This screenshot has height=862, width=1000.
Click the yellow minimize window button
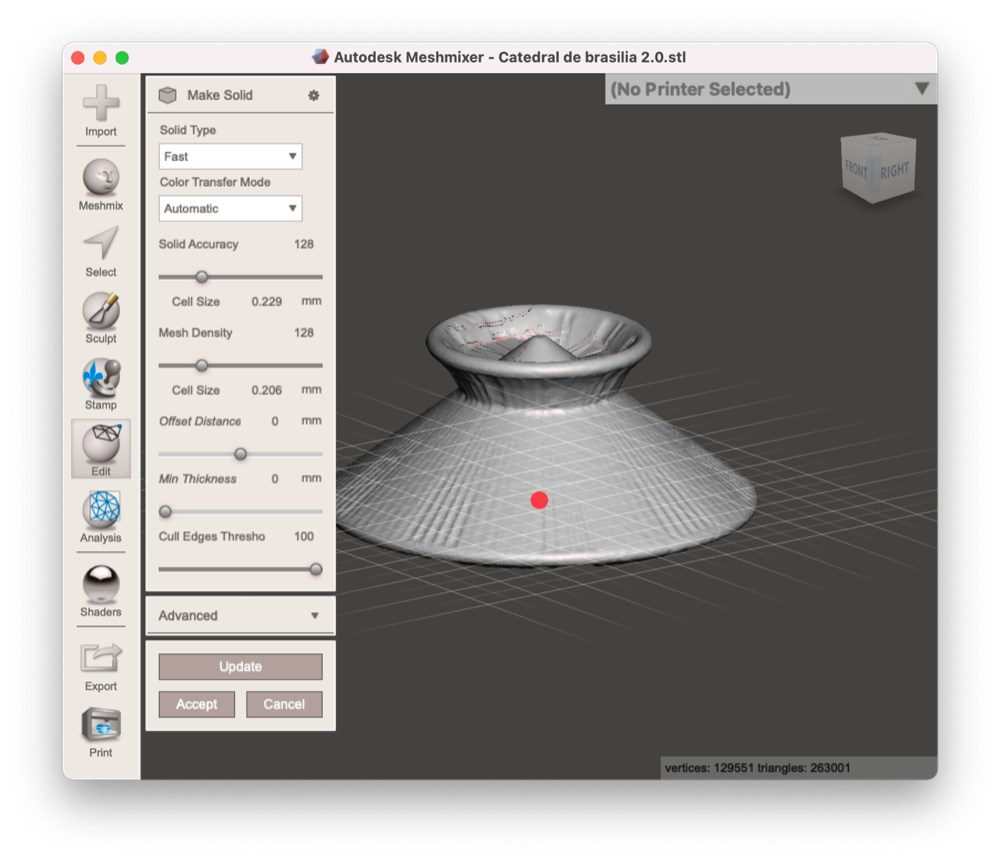(x=99, y=58)
